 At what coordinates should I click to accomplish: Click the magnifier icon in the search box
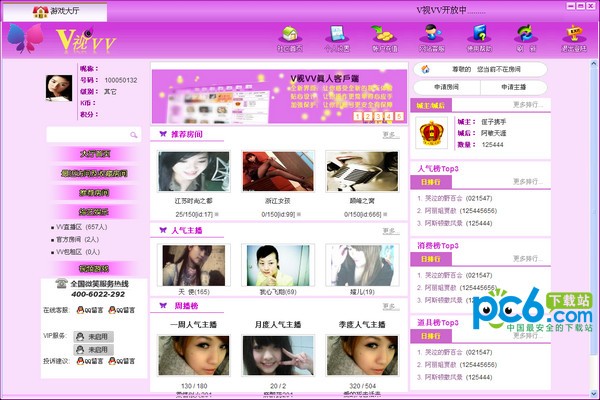(134, 135)
